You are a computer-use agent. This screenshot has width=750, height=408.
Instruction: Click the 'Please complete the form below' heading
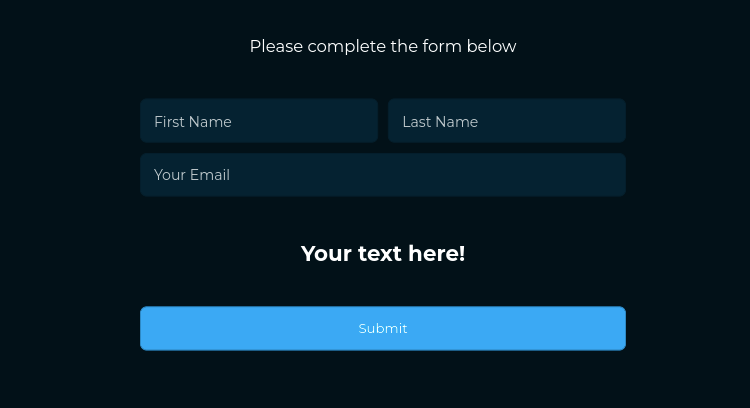(x=383, y=46)
